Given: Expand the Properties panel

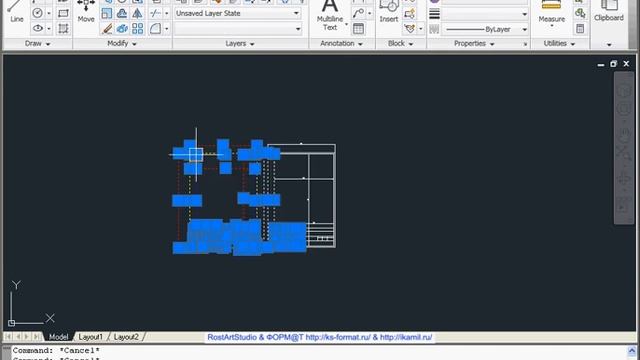Looking at the screenshot, I should coord(474,43).
